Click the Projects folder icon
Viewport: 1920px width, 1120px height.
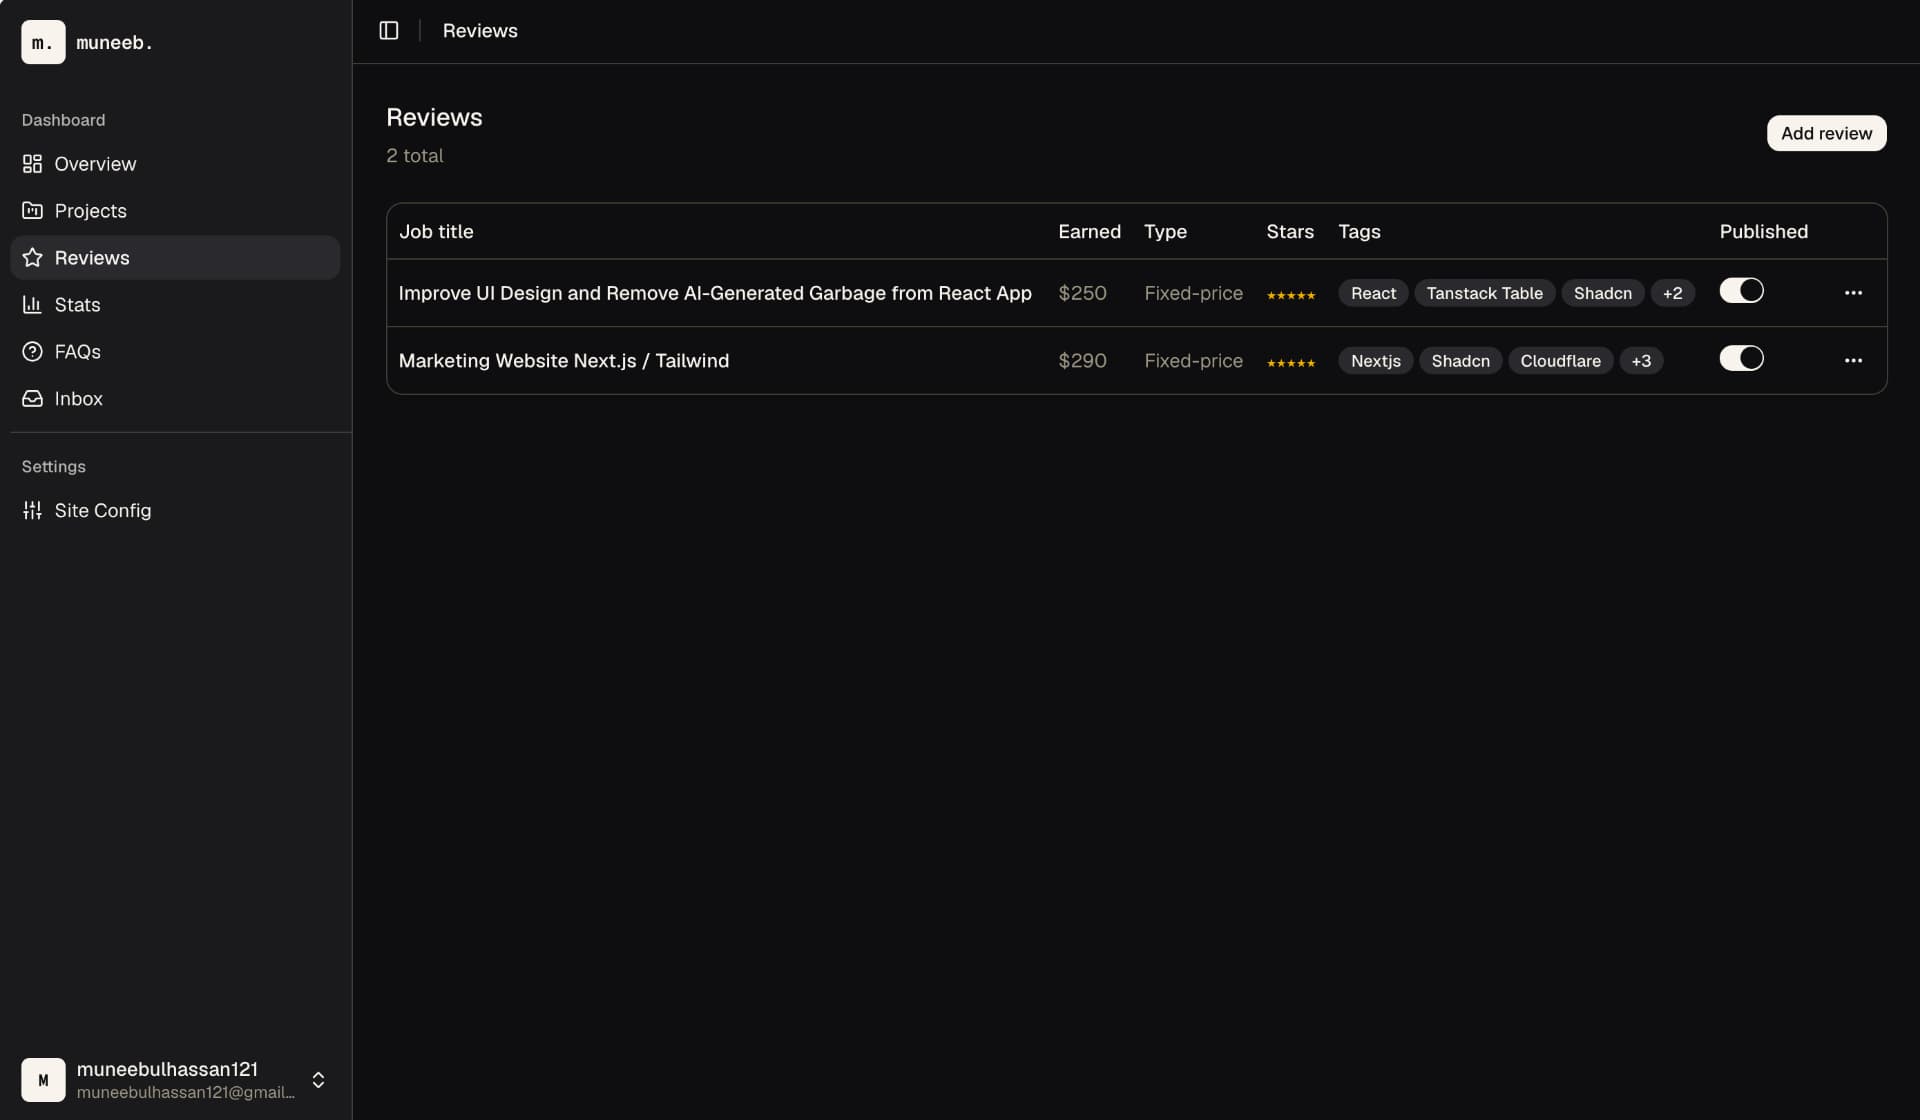[x=32, y=211]
